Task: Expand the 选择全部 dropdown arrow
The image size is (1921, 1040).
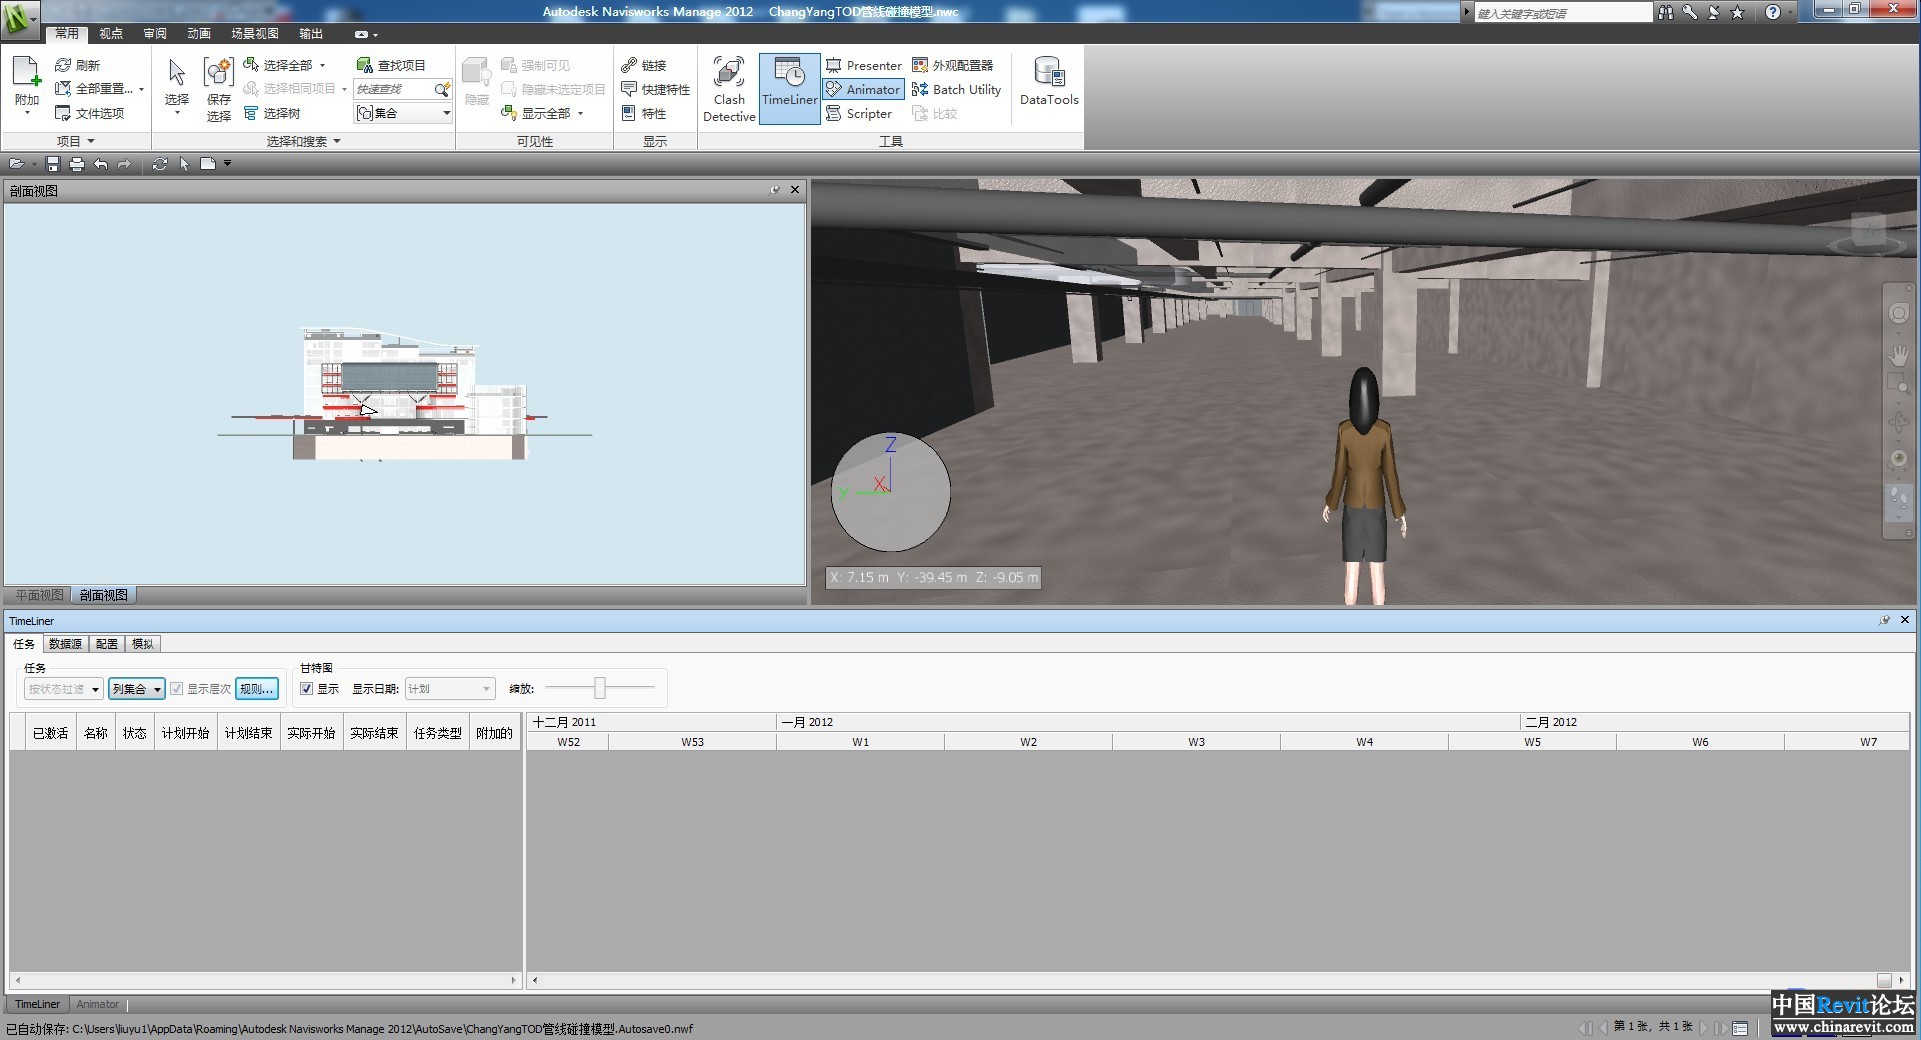Action: 322,65
